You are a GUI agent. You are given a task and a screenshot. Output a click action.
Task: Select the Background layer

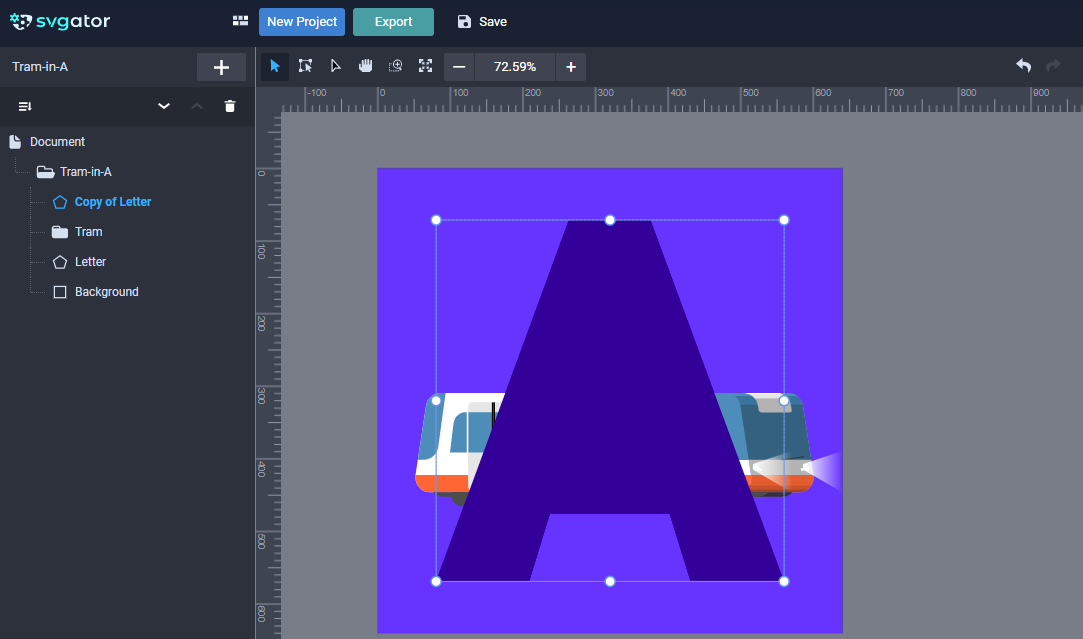coord(106,292)
